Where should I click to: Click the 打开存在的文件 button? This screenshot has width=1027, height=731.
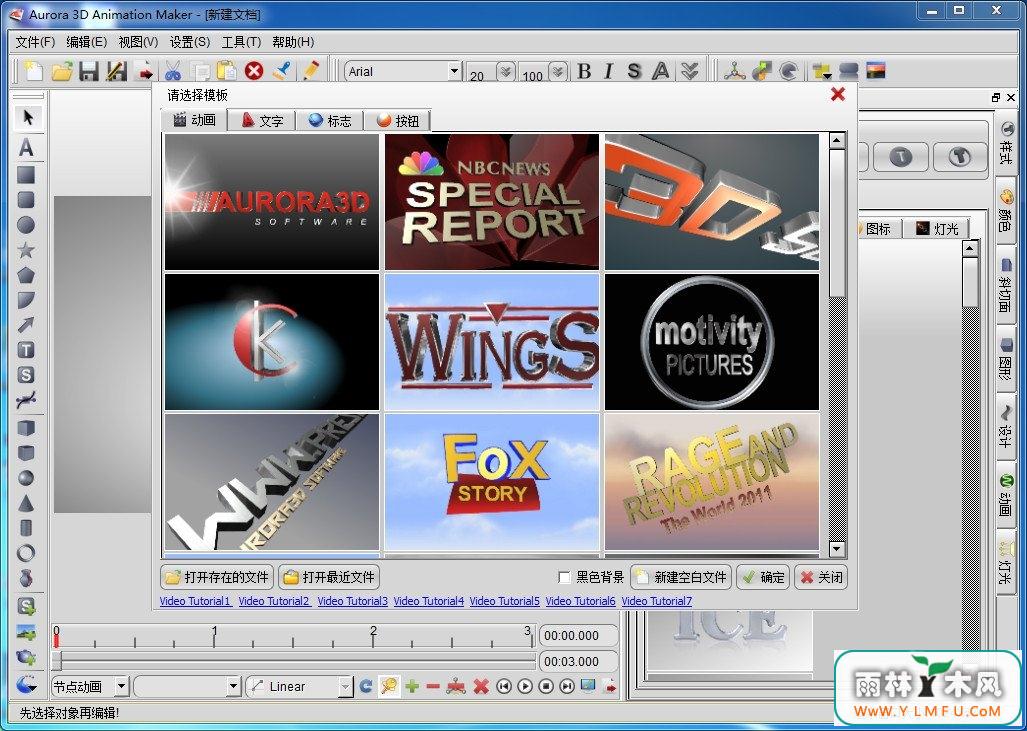click(217, 577)
